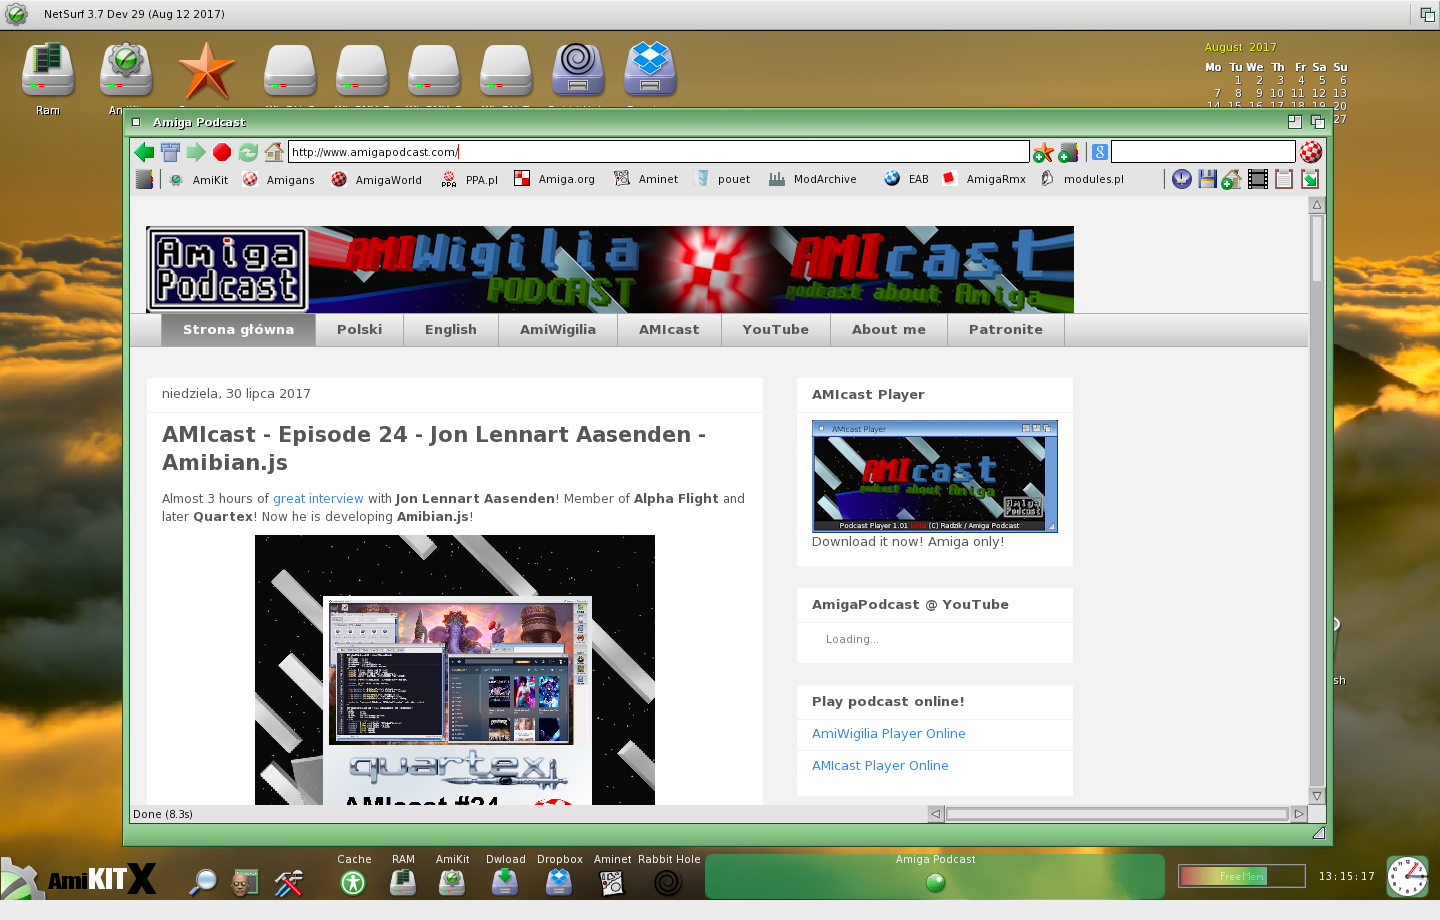Open the AmiWigilia Player Online link
Screen dimensions: 1440x920
click(x=889, y=734)
